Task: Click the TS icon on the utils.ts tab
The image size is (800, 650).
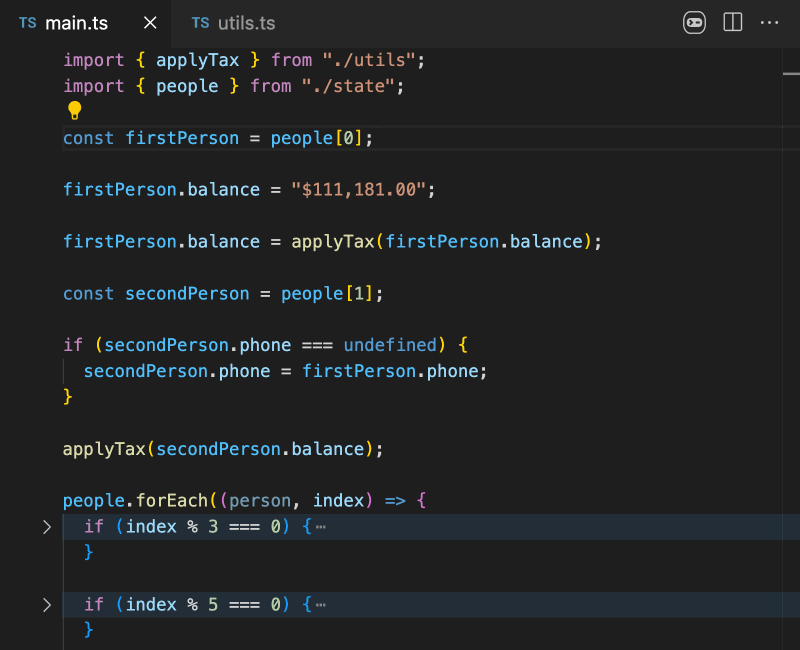Action: 198,22
